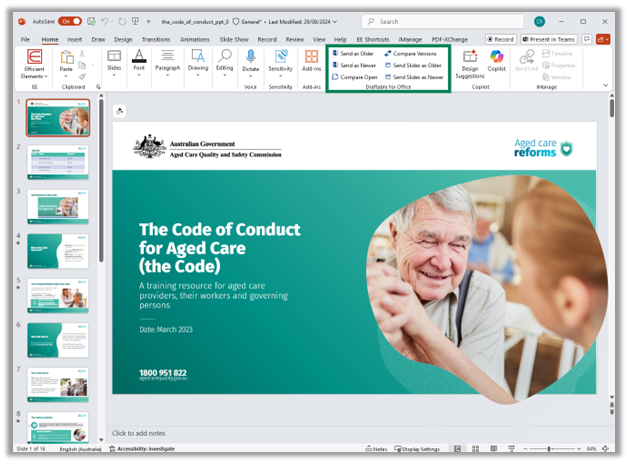Click the Designer icon above slide
The height and width of the screenshot is (464, 628).
click(120, 111)
